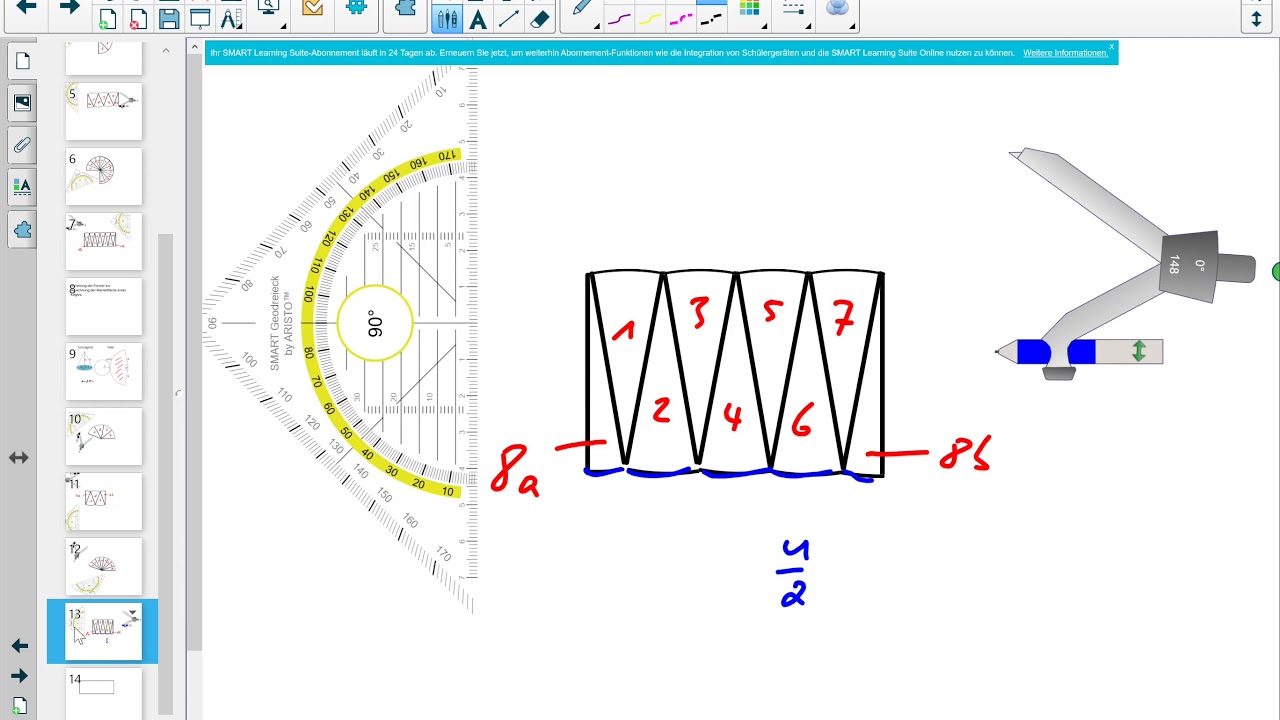This screenshot has height=720, width=1280.
Task: Select page 8 thumbnail
Action: click(104, 306)
